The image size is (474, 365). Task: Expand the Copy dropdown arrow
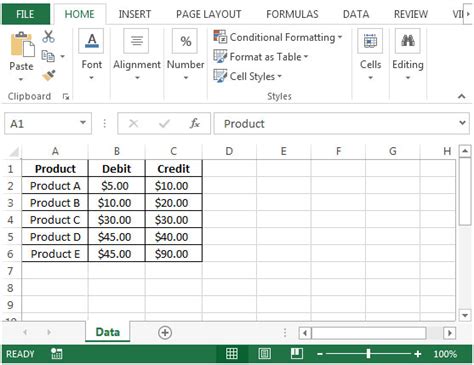pos(62,56)
